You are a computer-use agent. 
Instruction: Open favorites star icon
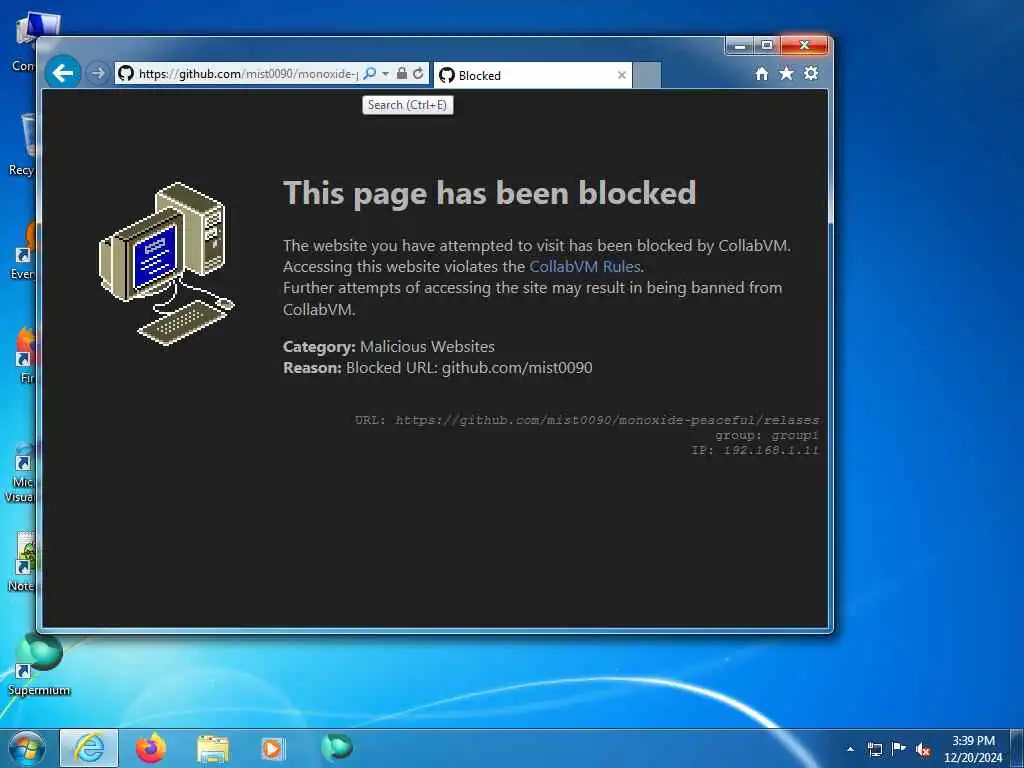point(786,74)
